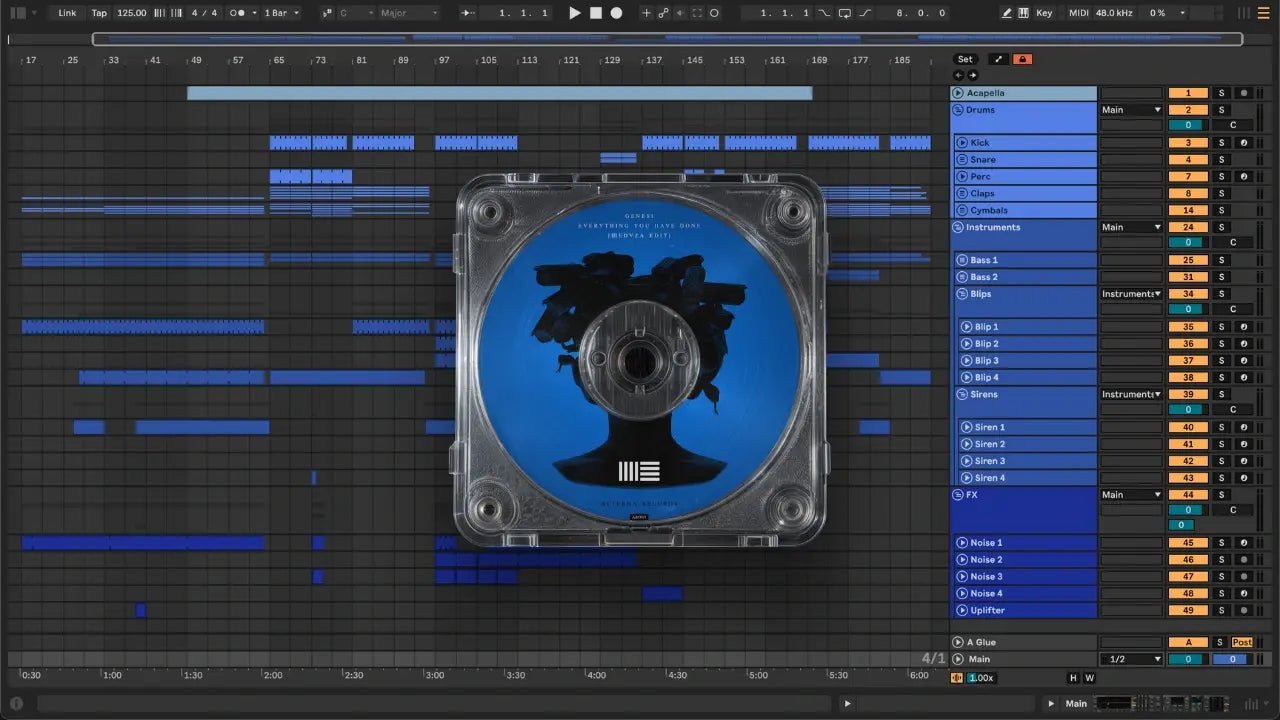Click the computer MIDI keyboard icon
Screen dimensions: 1280x720
click(x=1023, y=13)
